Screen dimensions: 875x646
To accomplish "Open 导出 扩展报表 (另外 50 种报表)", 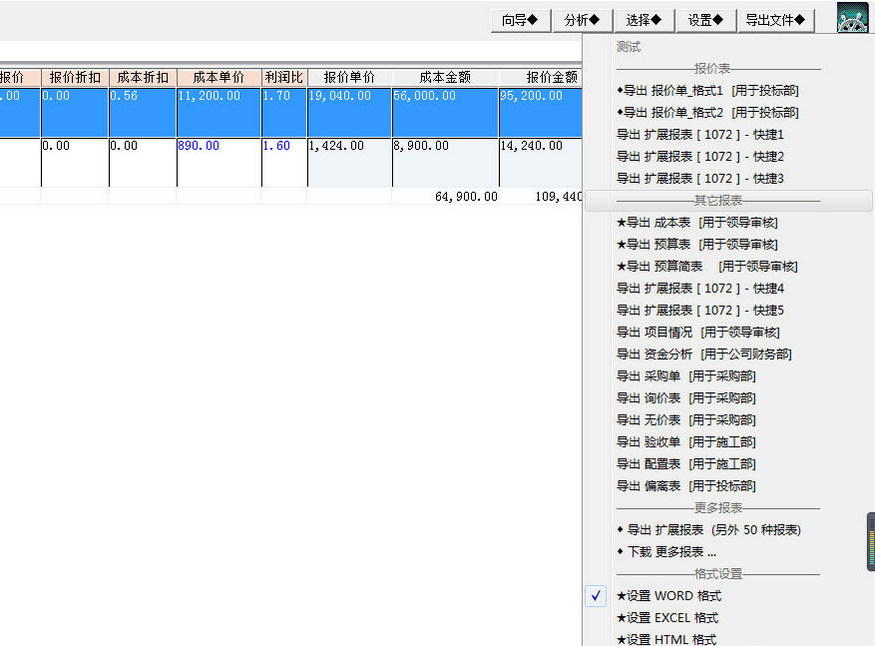I will pyautogui.click(x=709, y=530).
